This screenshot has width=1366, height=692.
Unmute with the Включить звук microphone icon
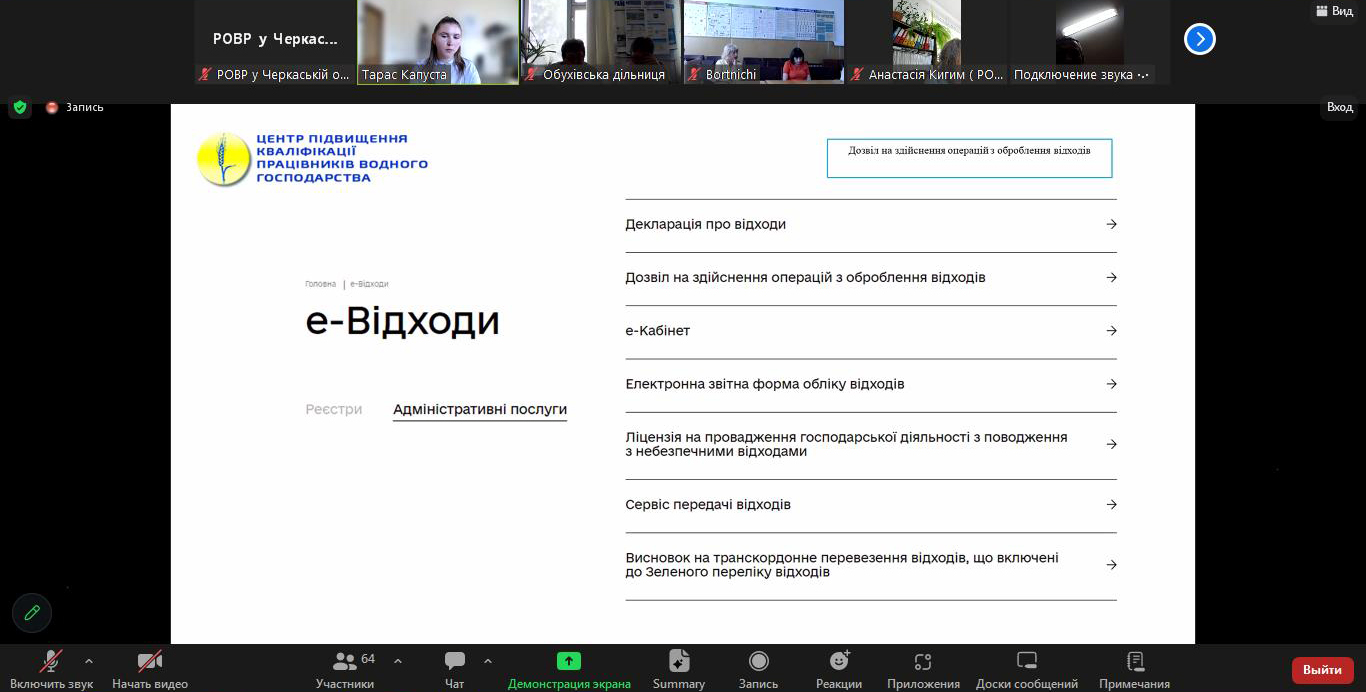(x=51, y=661)
